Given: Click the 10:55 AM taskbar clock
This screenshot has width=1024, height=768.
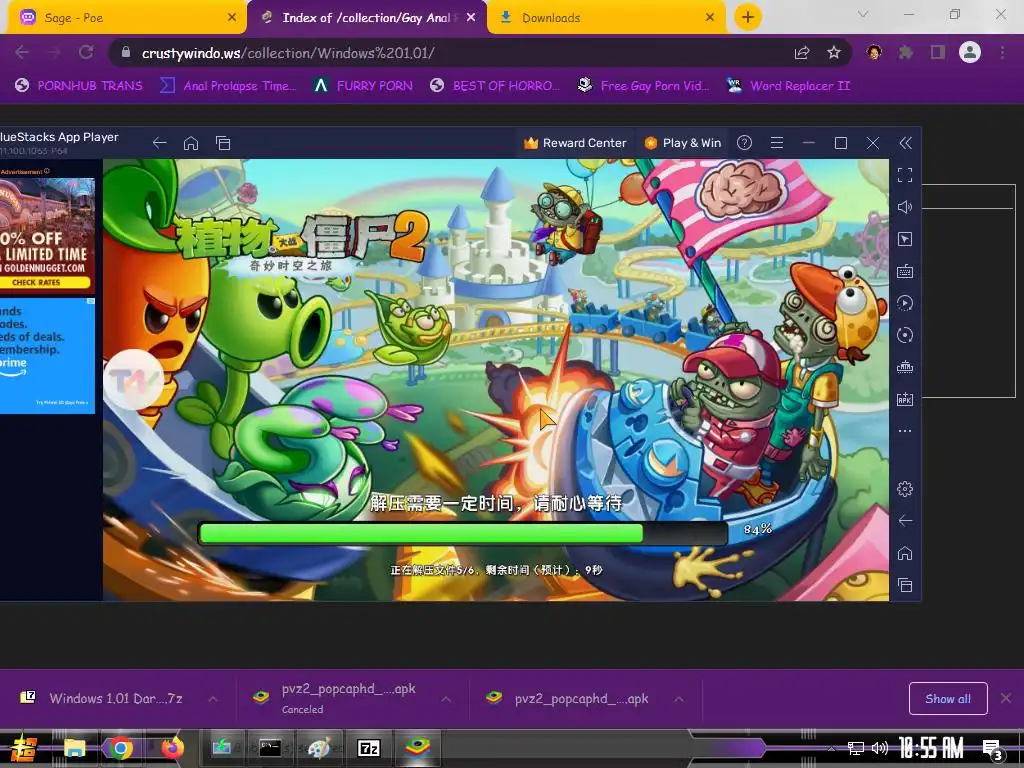Looking at the screenshot, I should [931, 748].
